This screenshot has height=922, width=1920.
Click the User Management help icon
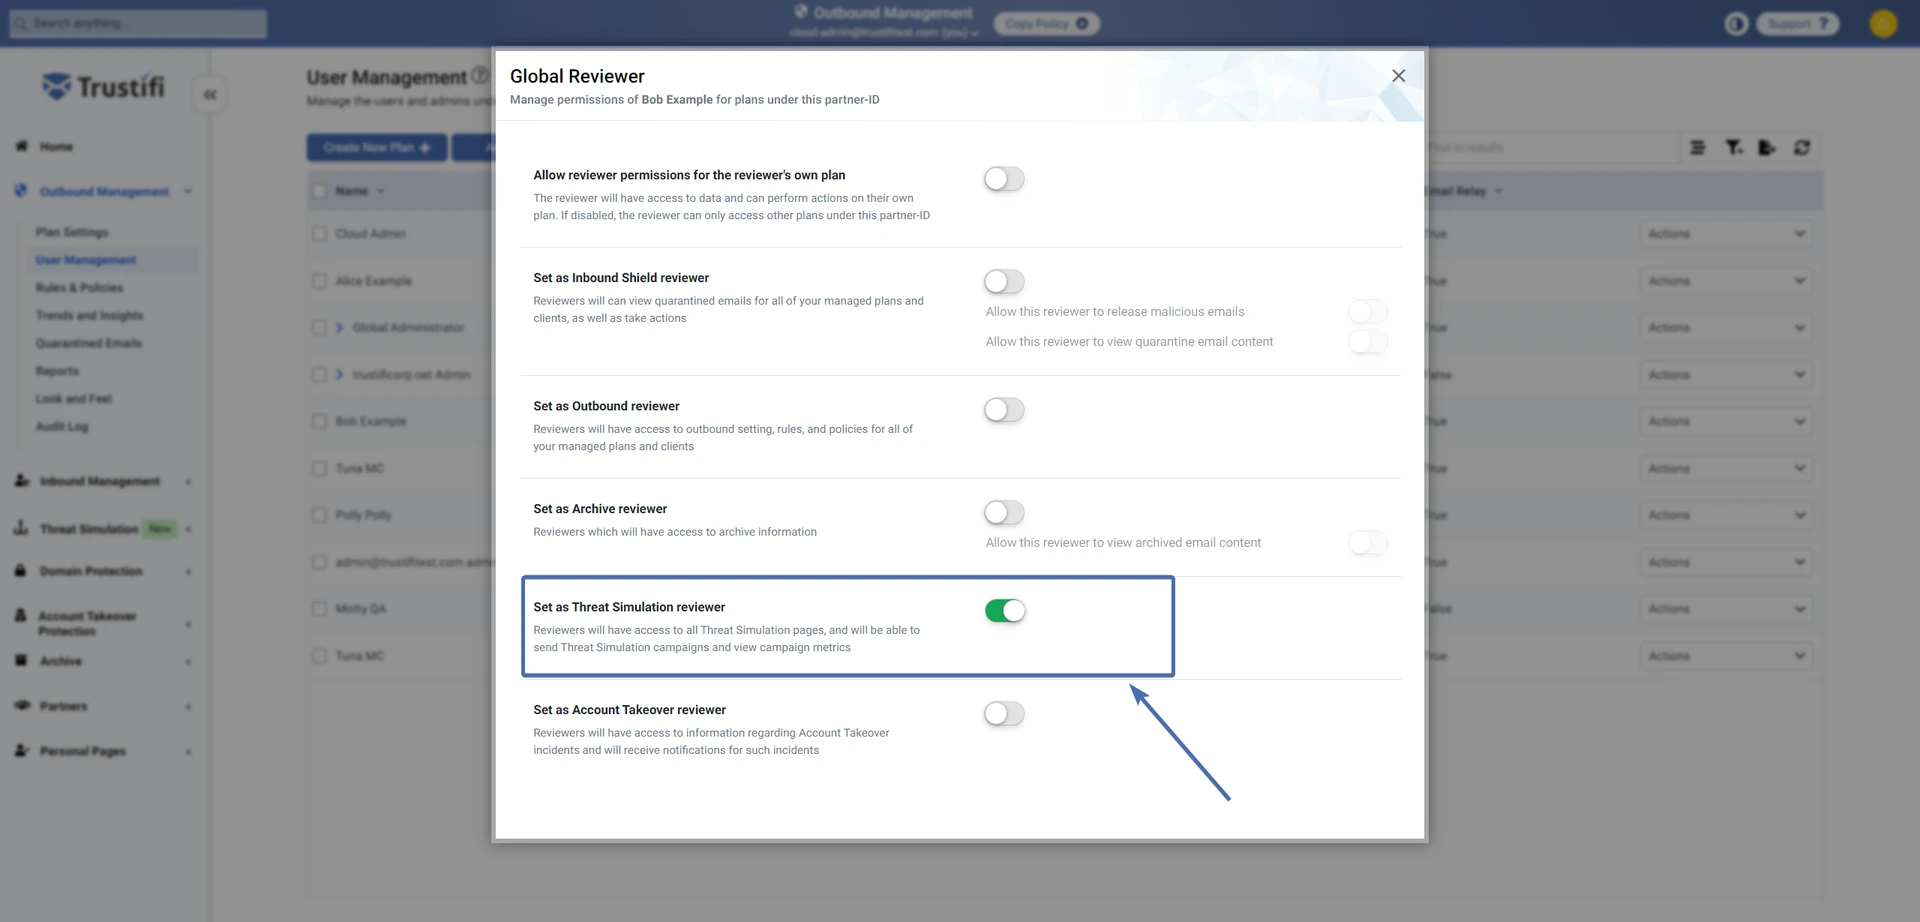(480, 76)
